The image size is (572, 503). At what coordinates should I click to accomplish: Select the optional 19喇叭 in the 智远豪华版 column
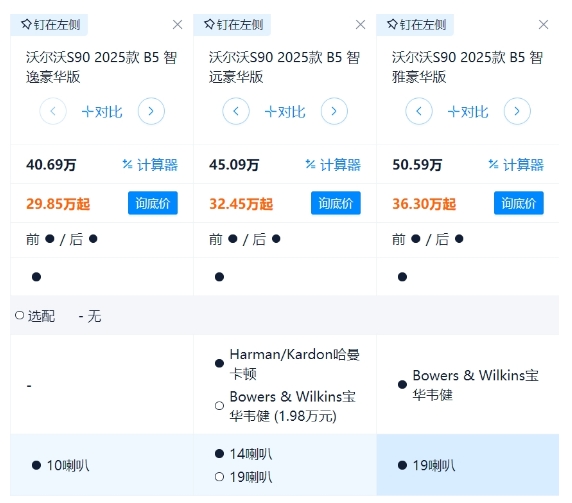pos(219,476)
